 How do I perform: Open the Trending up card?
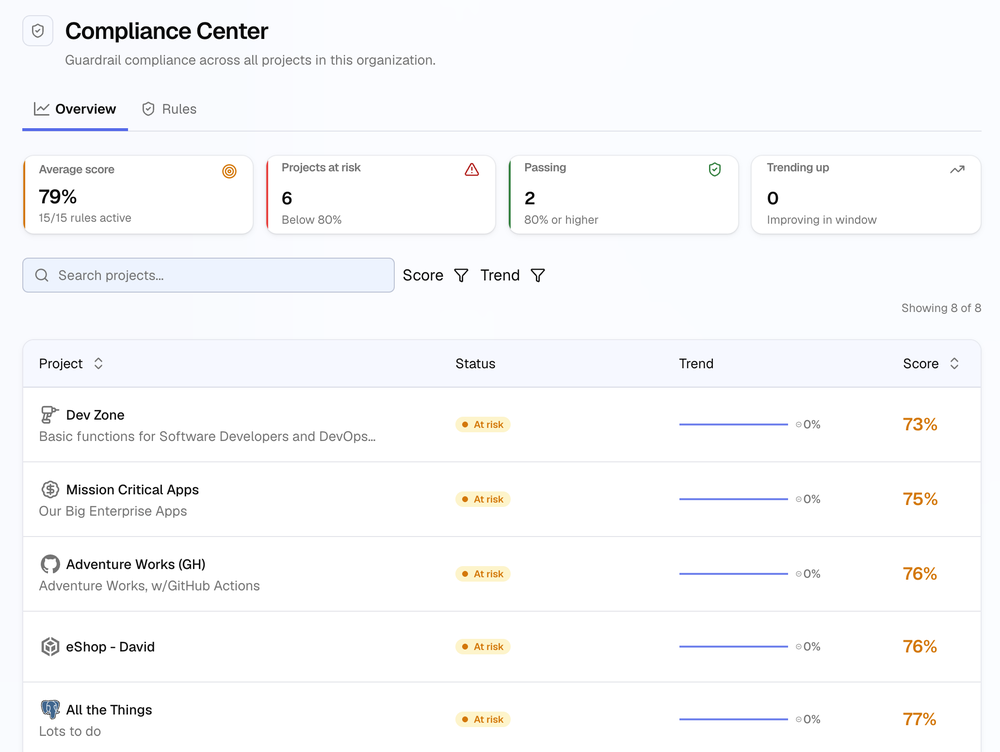coord(866,195)
